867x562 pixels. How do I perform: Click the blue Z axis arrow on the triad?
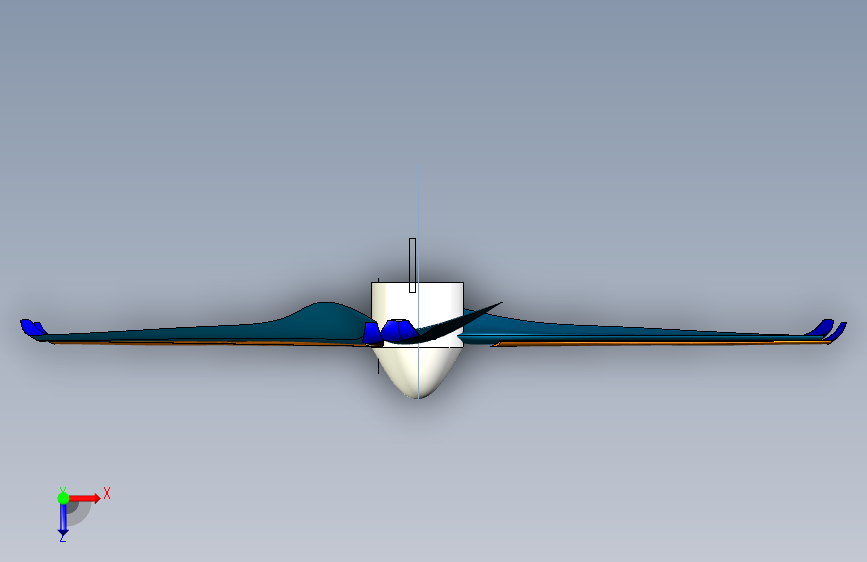click(x=63, y=520)
